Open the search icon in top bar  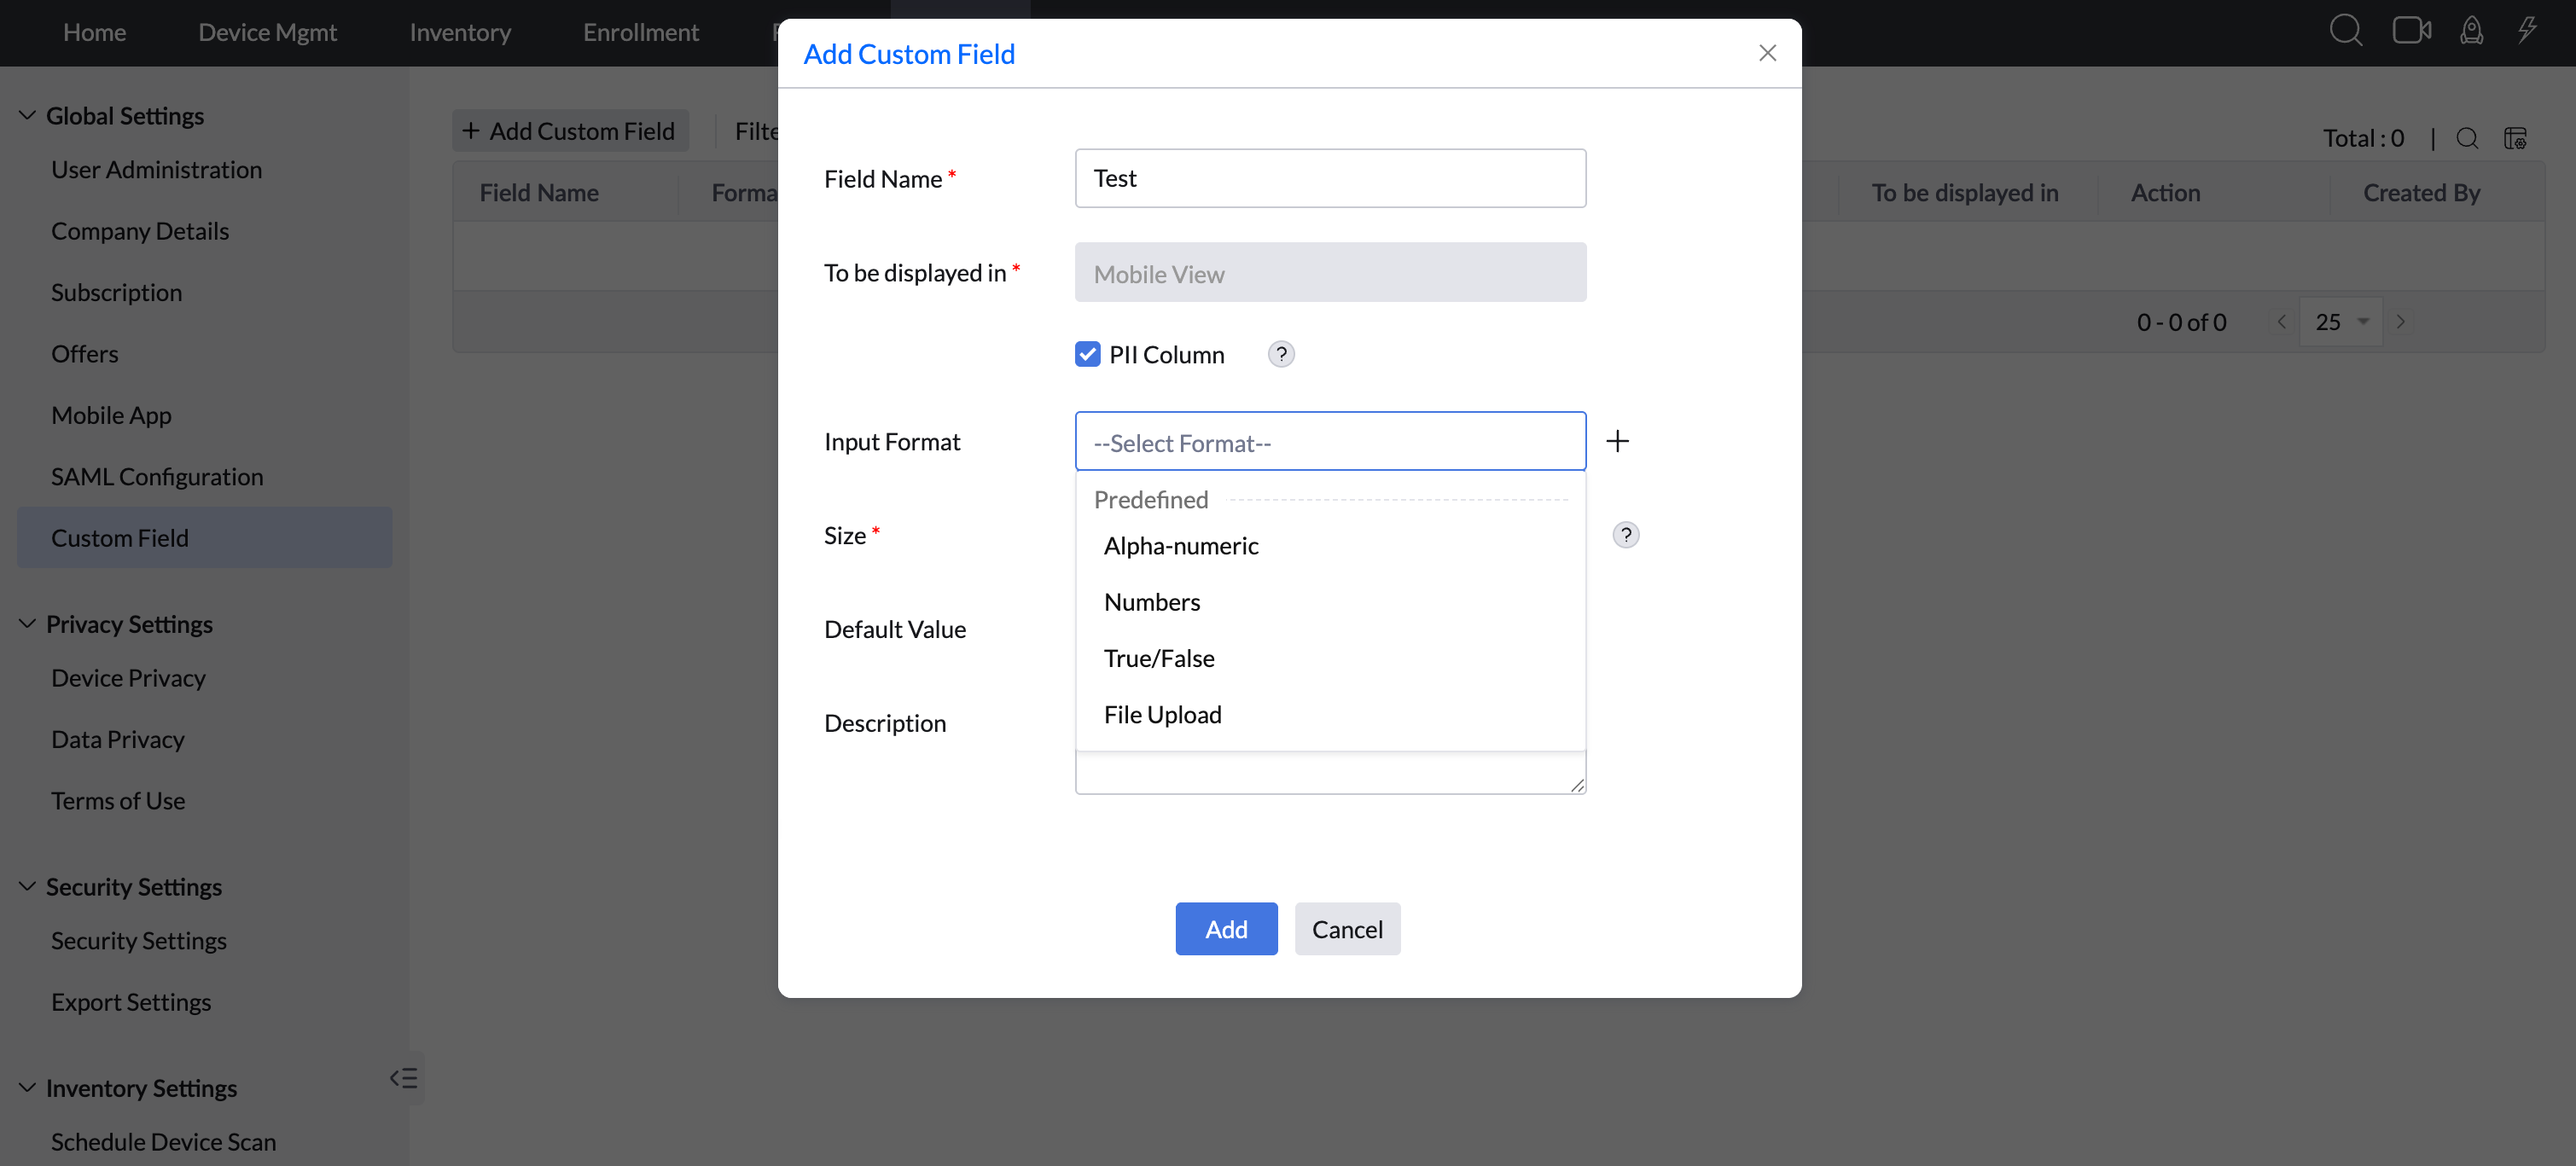pos(2345,31)
